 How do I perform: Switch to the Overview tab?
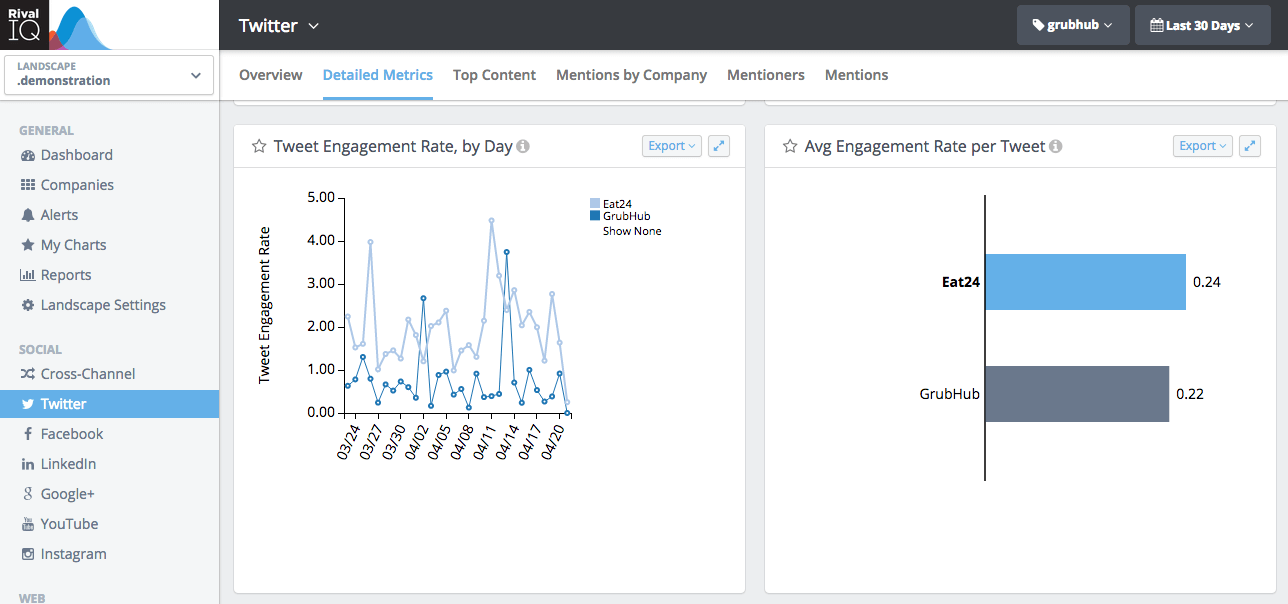[271, 75]
